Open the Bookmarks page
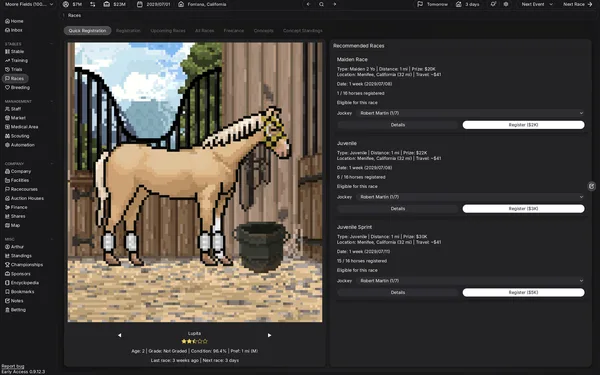 20,292
